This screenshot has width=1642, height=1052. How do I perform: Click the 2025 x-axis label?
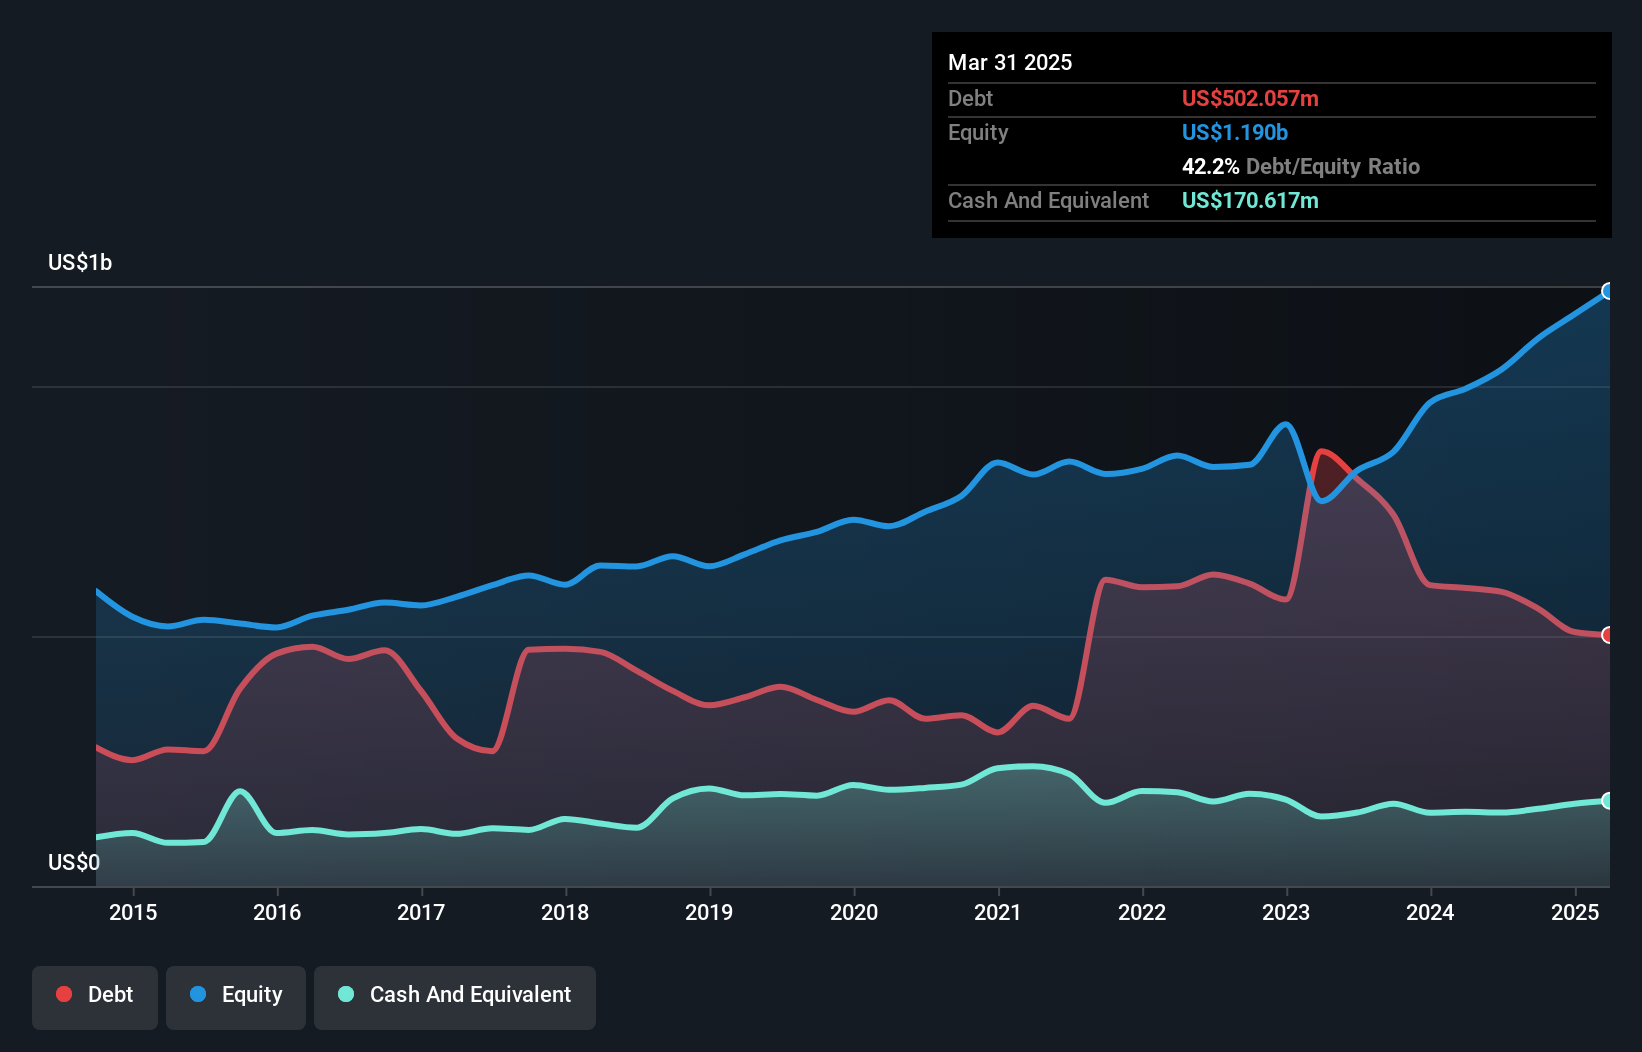(1575, 912)
